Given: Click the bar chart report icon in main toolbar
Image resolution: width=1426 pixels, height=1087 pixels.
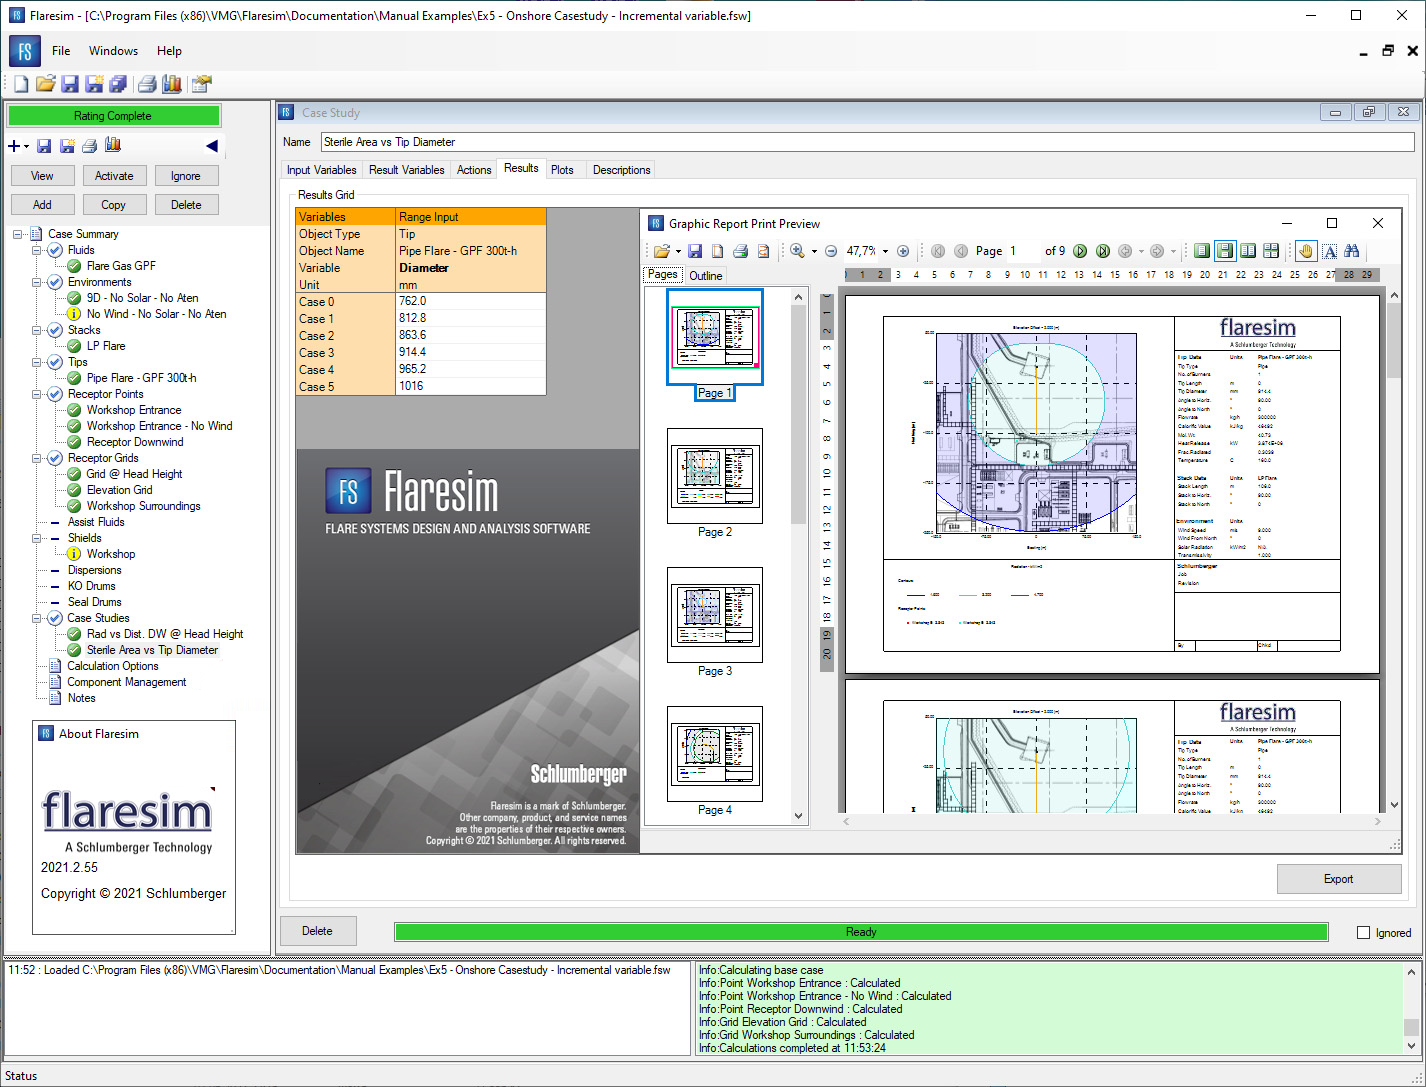Looking at the screenshot, I should (171, 84).
